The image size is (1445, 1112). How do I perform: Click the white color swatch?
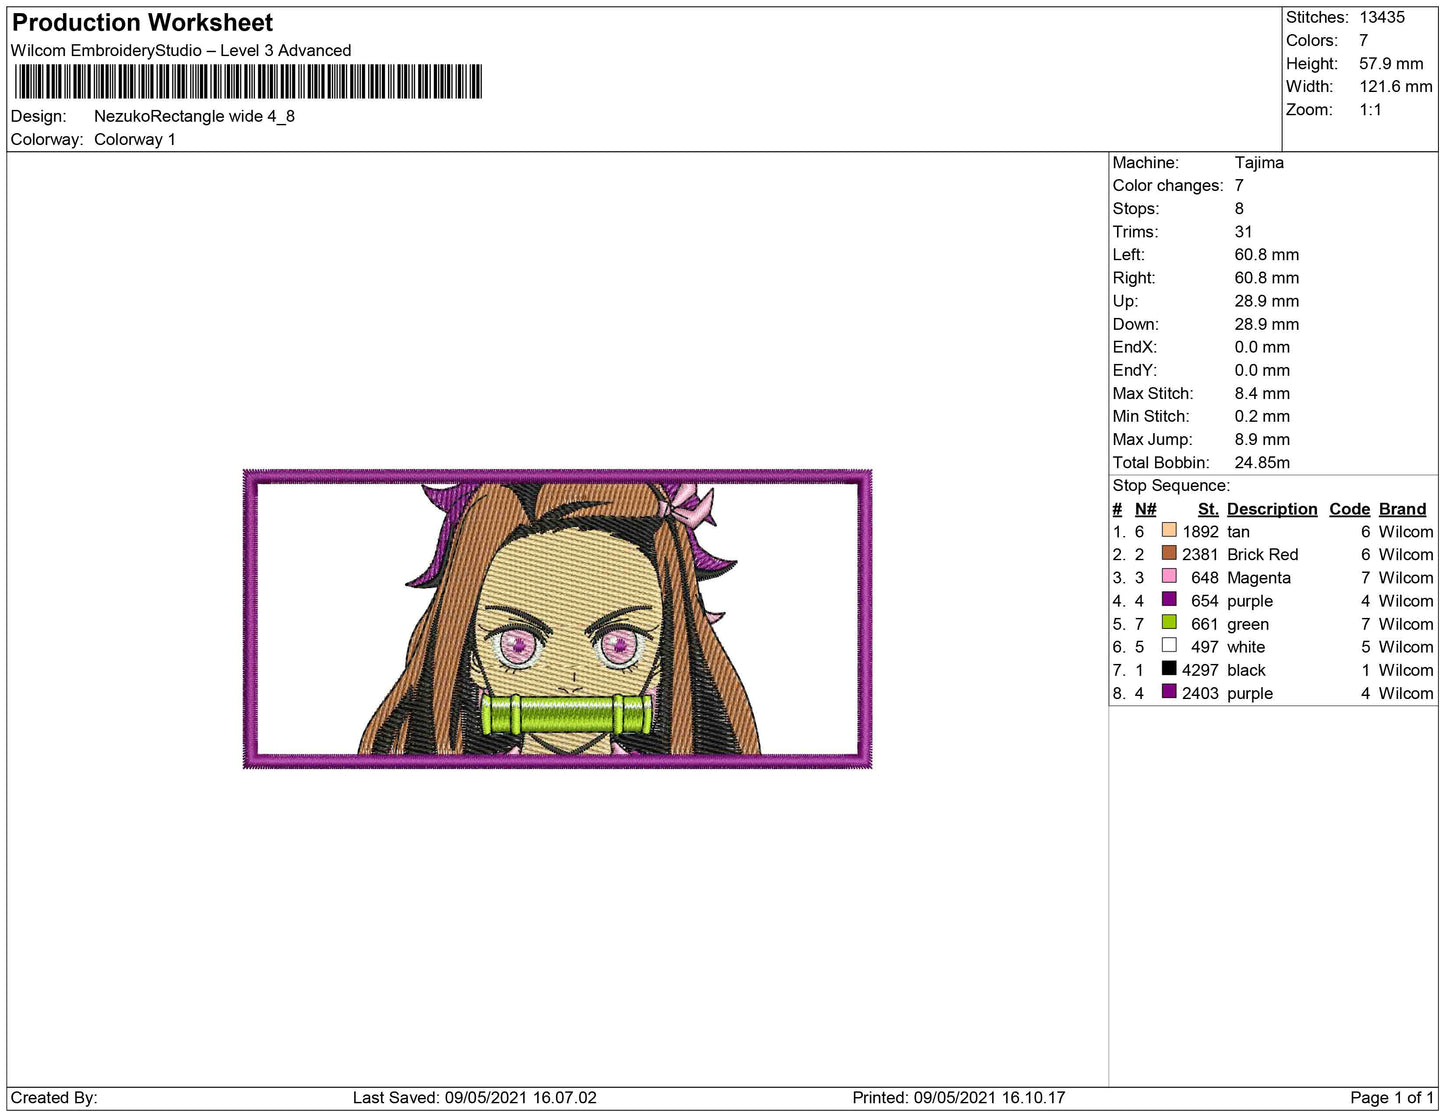tap(1169, 645)
